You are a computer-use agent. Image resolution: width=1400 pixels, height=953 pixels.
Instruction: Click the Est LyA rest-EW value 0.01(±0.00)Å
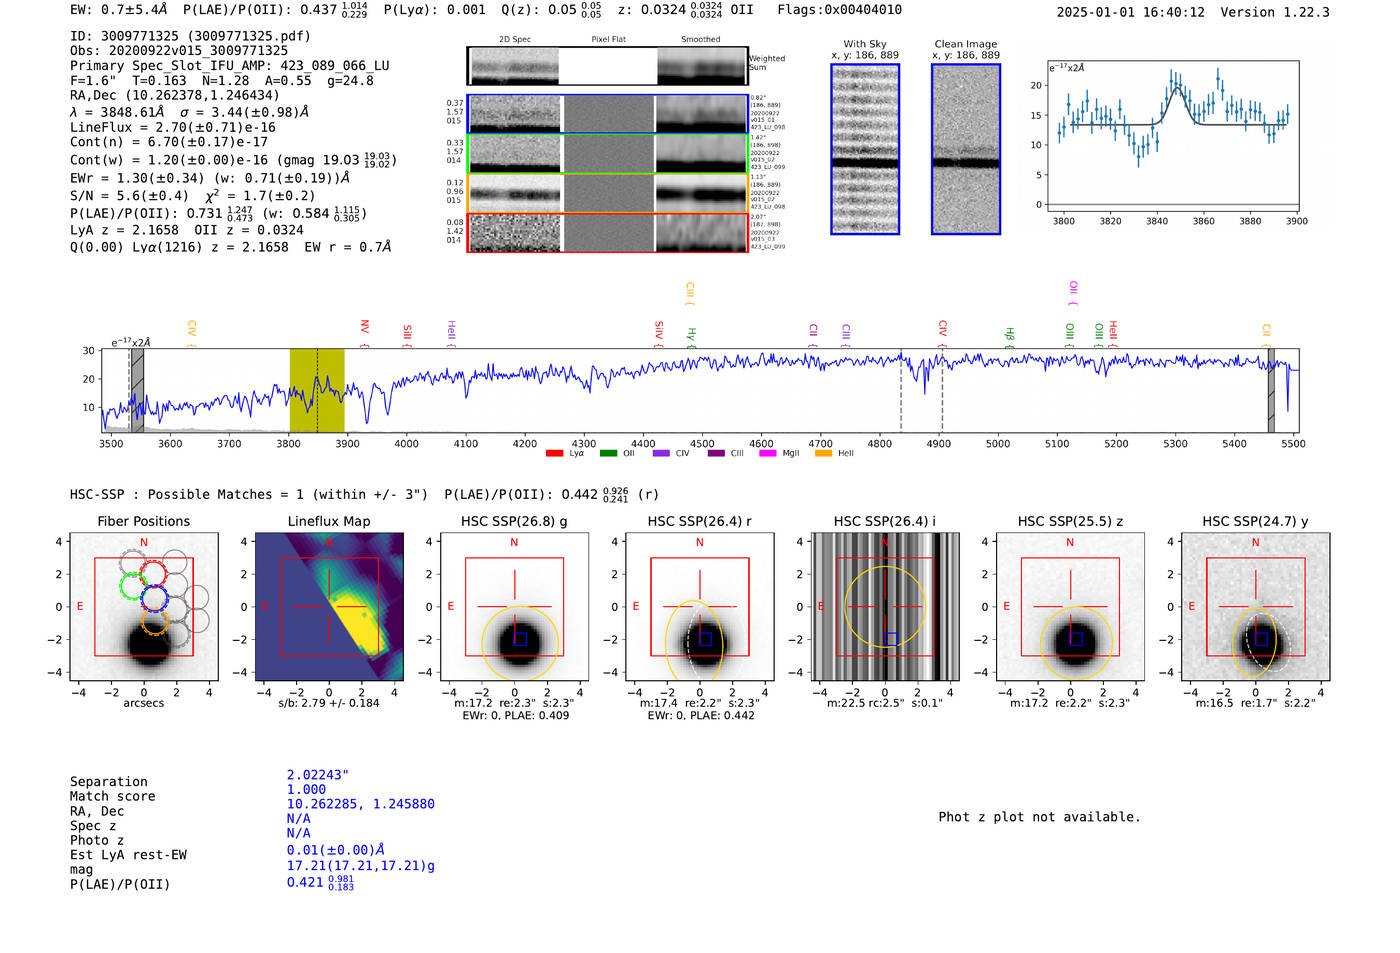tap(336, 850)
